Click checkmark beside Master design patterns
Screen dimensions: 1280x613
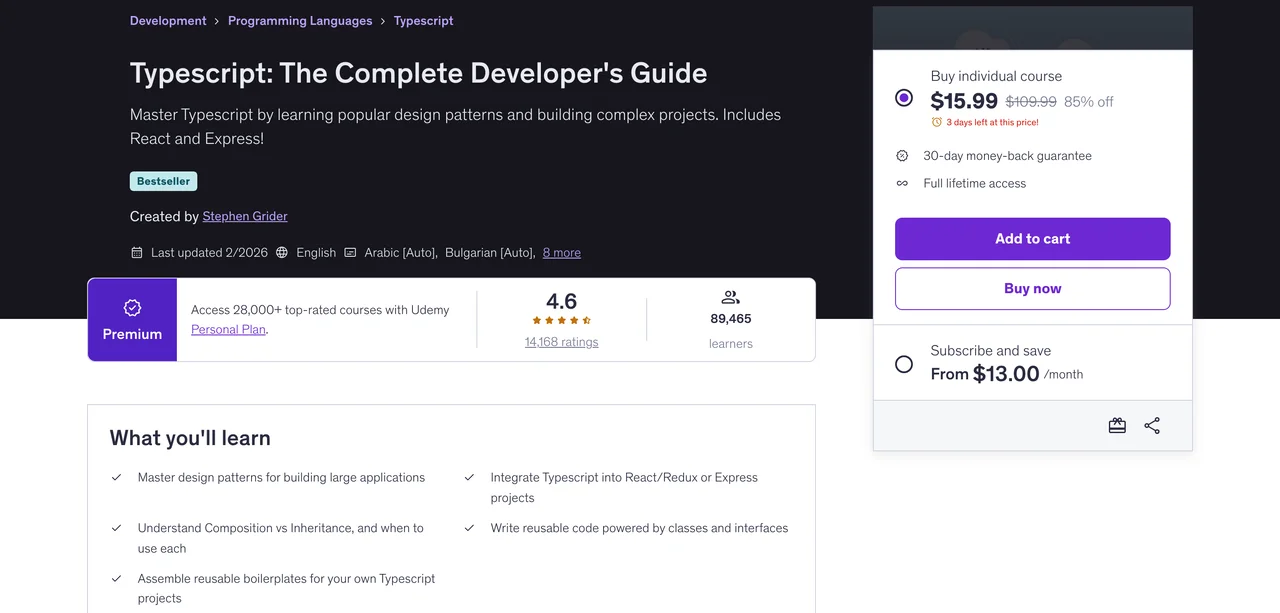pos(117,478)
